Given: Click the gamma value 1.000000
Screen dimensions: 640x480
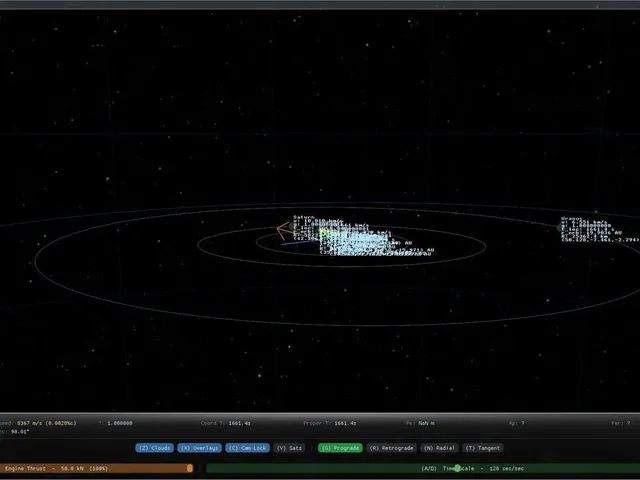Looking at the screenshot, I should [120, 423].
